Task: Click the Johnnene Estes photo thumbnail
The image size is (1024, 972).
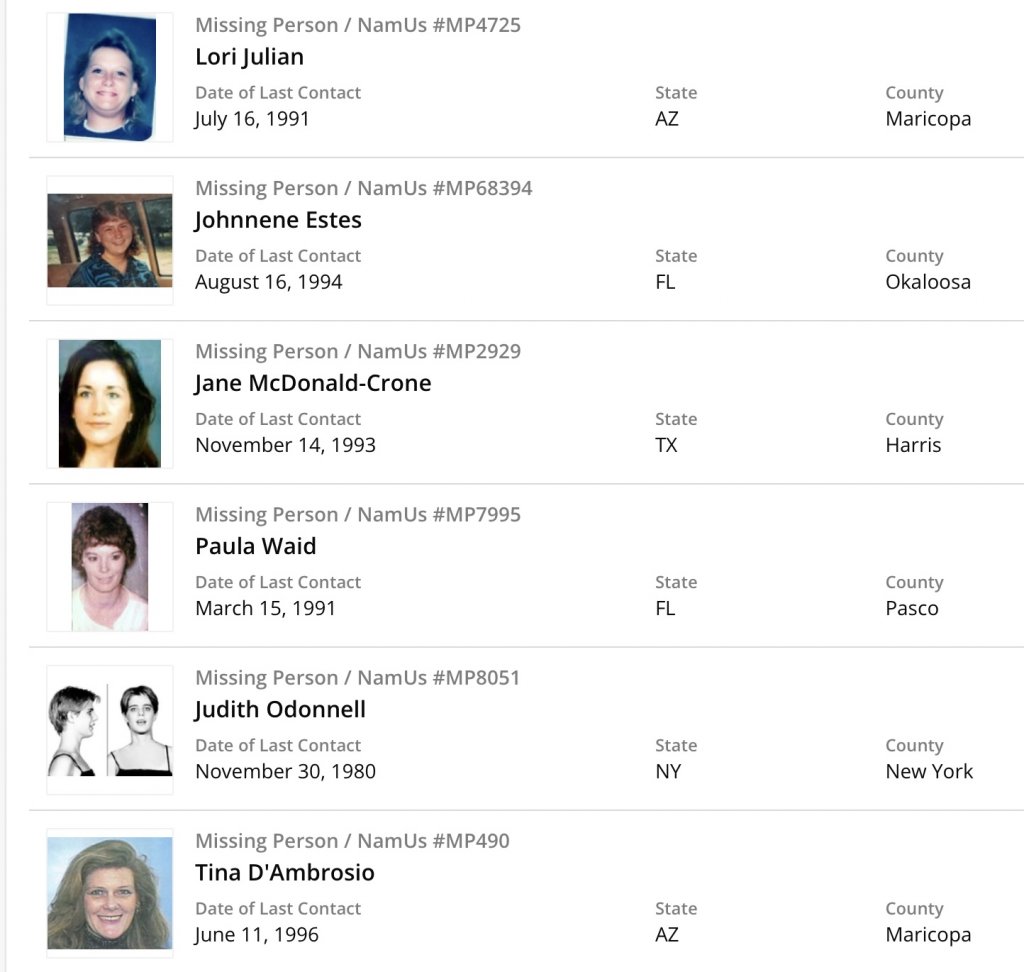Action: tap(110, 241)
